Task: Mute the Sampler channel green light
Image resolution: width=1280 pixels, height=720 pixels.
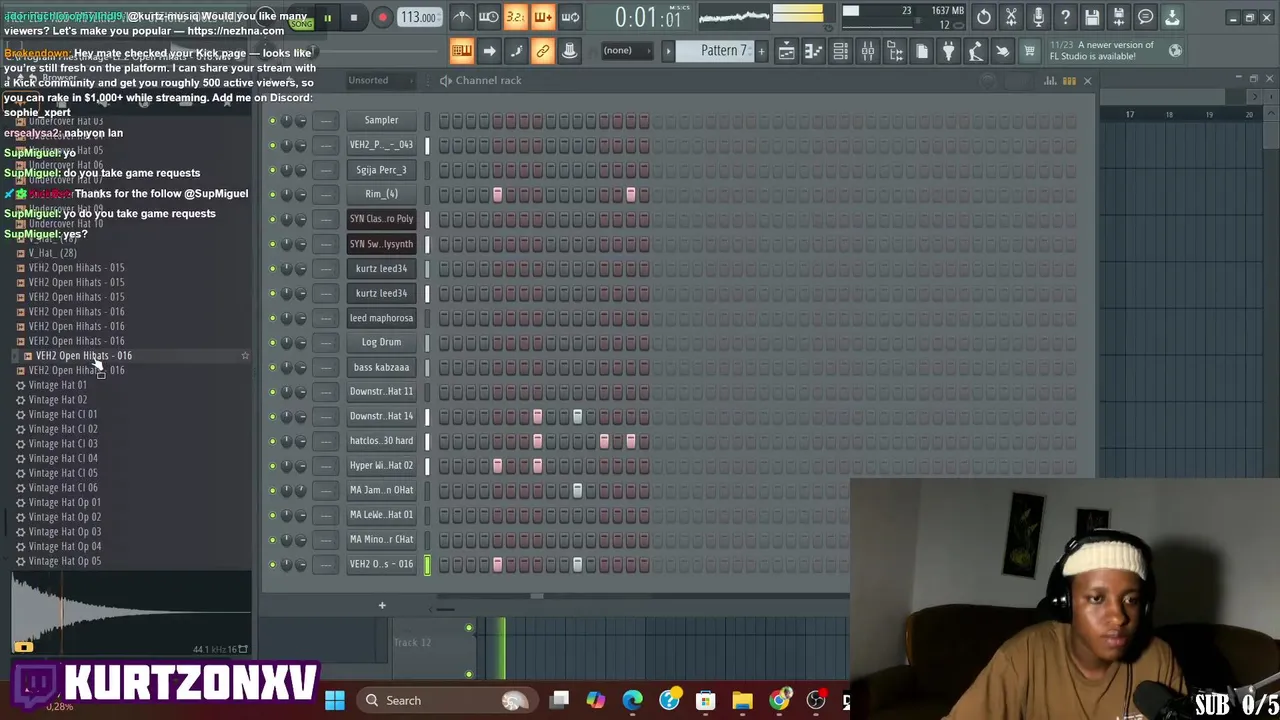Action: pos(272,120)
